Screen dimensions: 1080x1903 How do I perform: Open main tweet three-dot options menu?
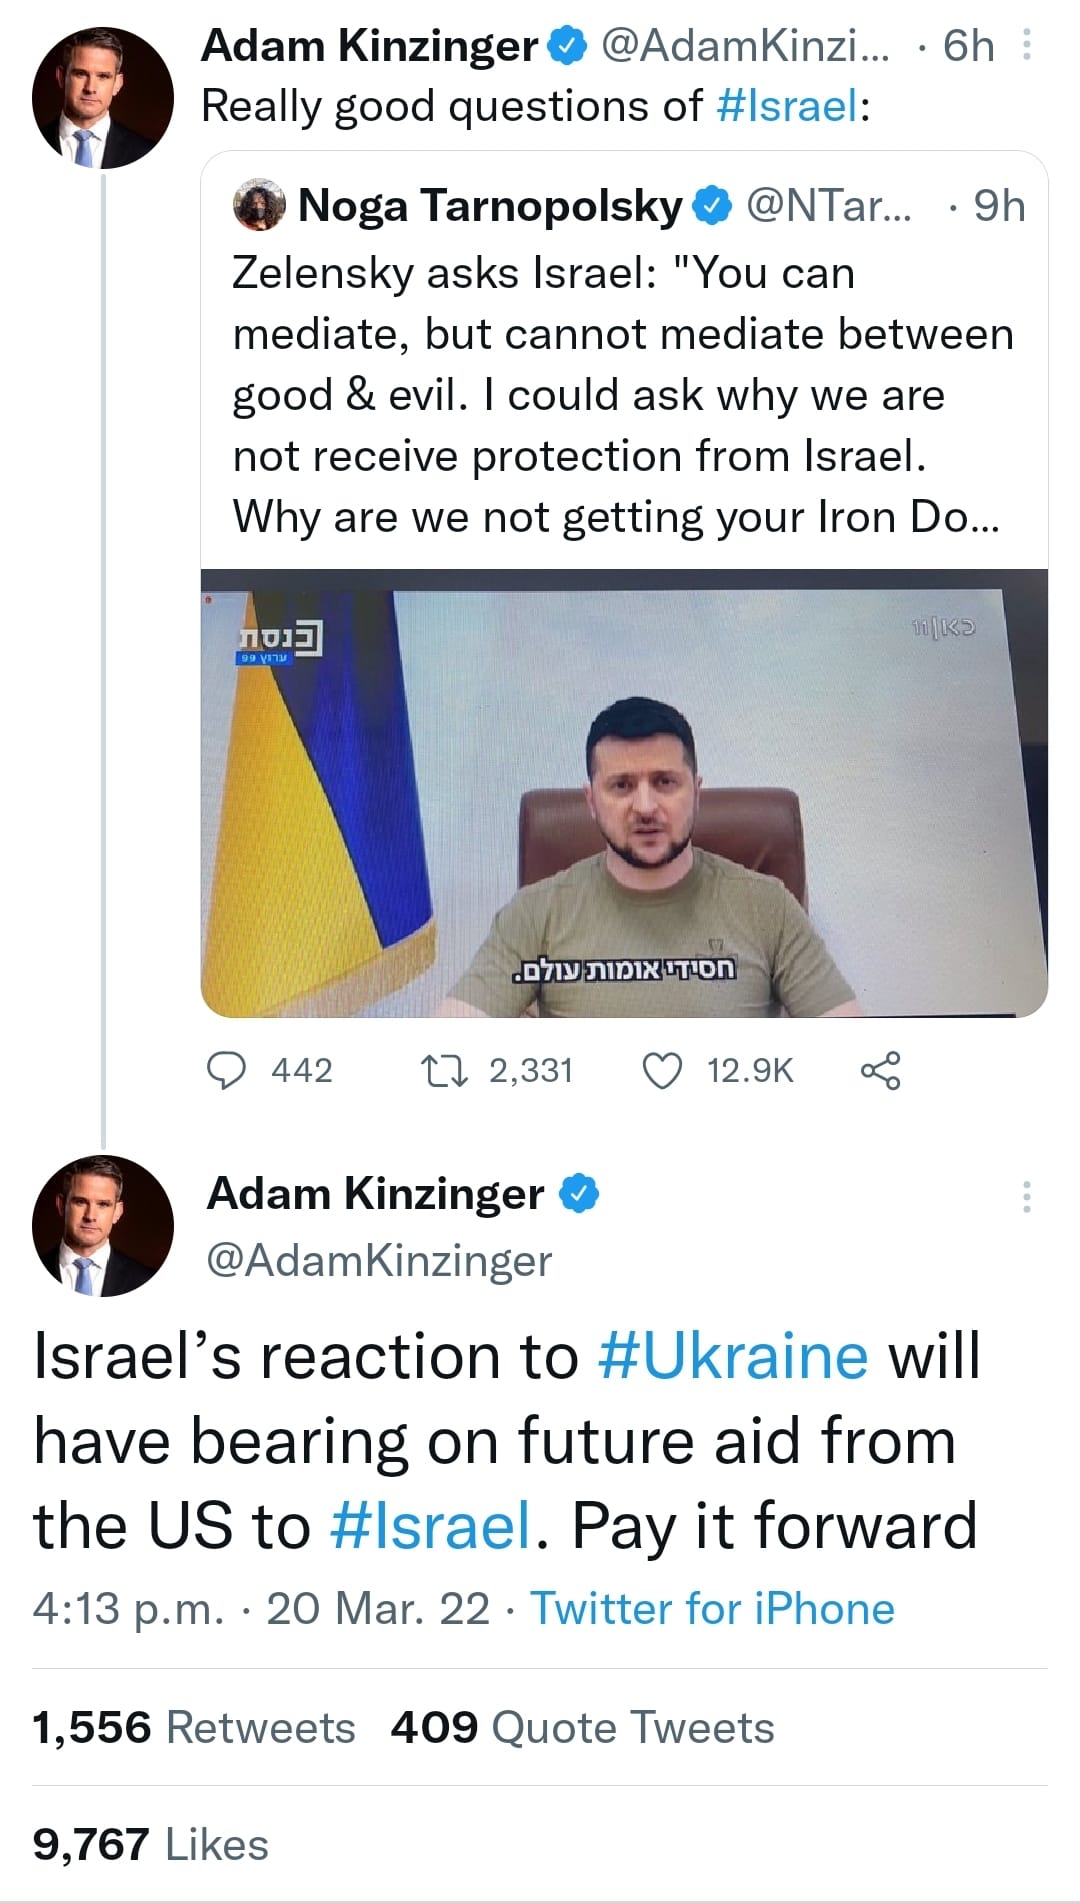[x=1027, y=1196]
